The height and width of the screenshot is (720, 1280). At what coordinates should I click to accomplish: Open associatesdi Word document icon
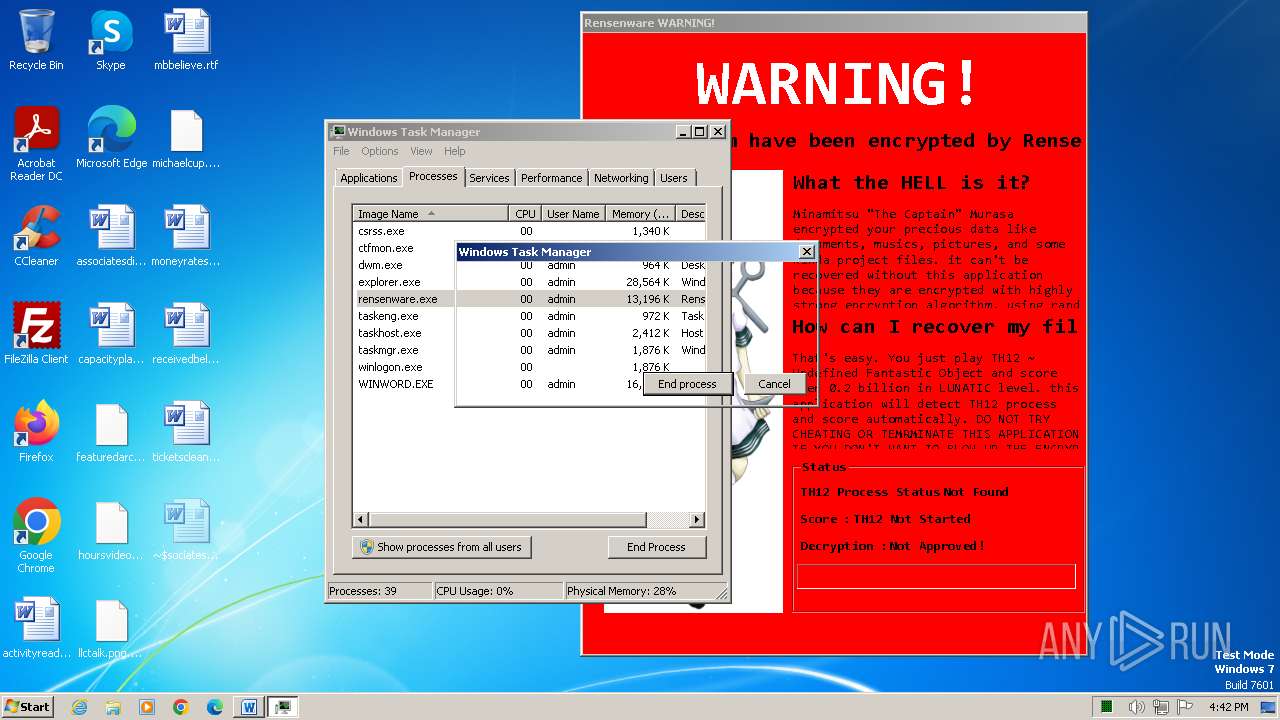(x=111, y=236)
